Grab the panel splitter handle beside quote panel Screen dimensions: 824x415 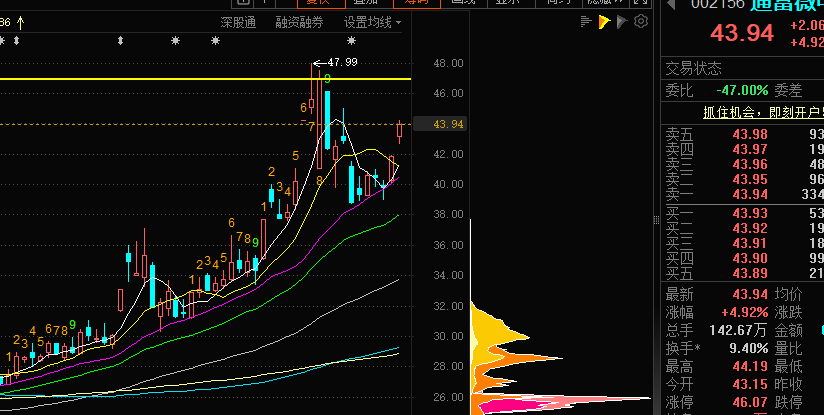pos(656,220)
